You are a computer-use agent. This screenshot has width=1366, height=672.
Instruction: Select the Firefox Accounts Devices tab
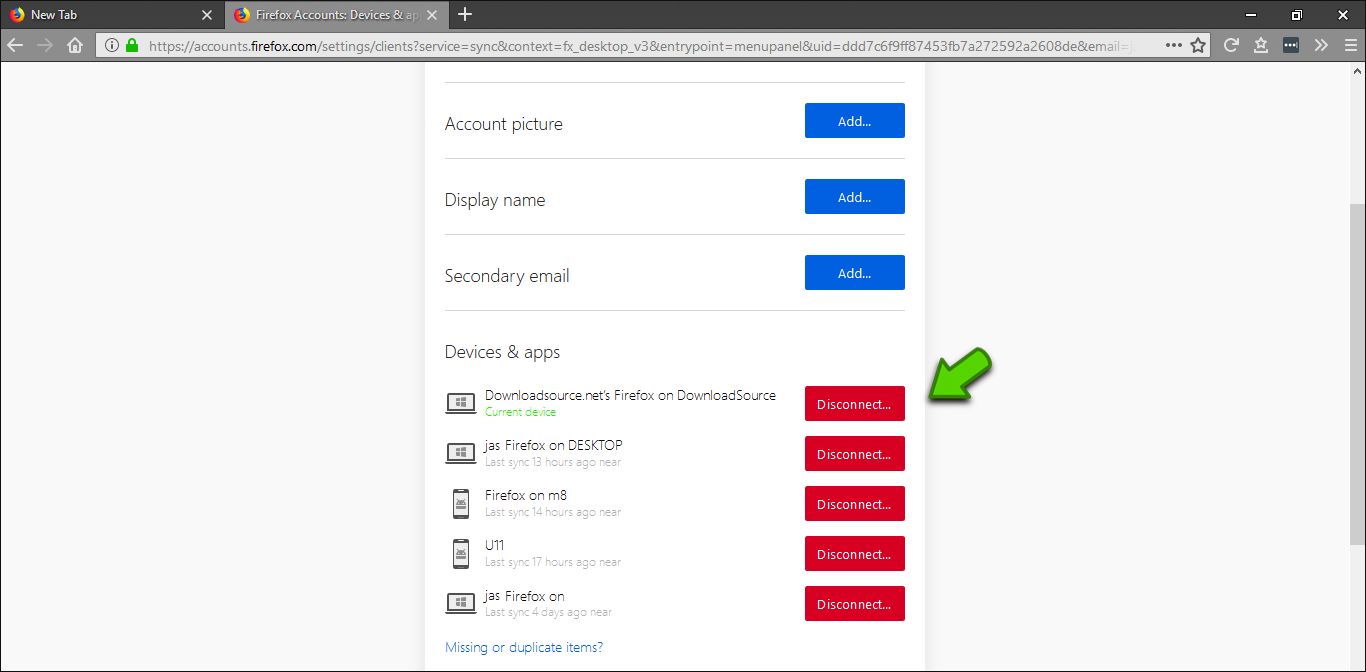pyautogui.click(x=338, y=15)
